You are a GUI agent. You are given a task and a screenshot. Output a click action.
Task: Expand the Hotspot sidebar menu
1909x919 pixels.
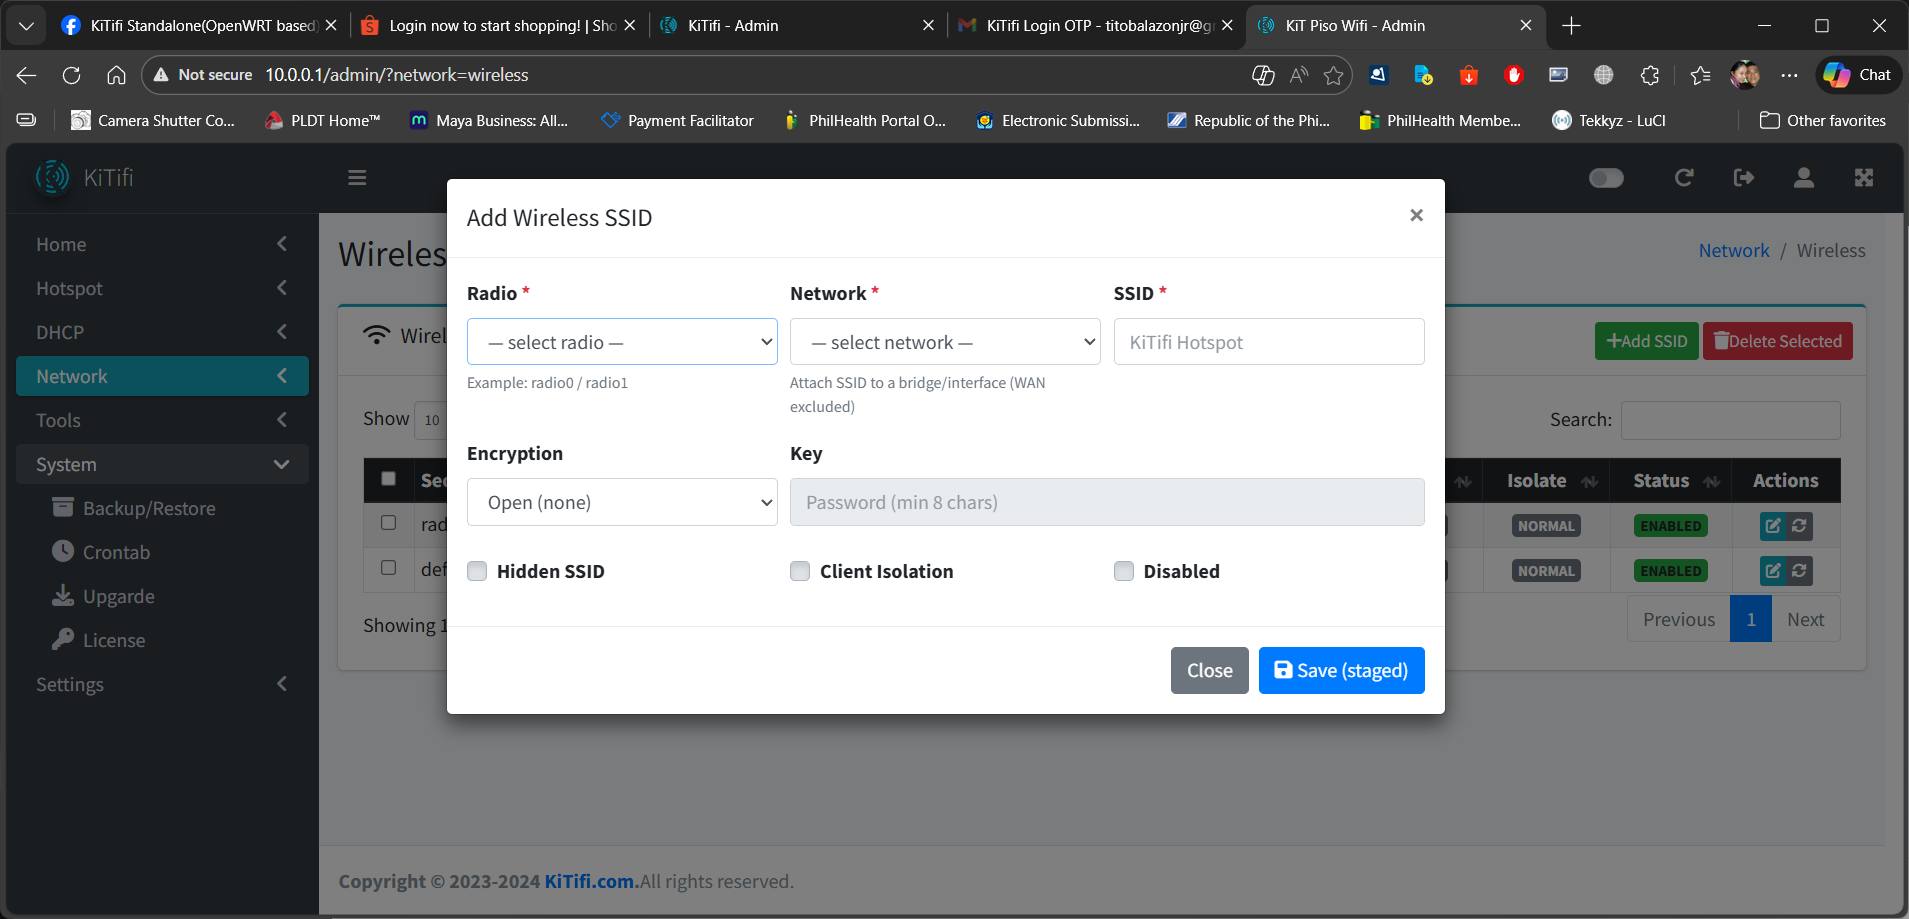(162, 288)
